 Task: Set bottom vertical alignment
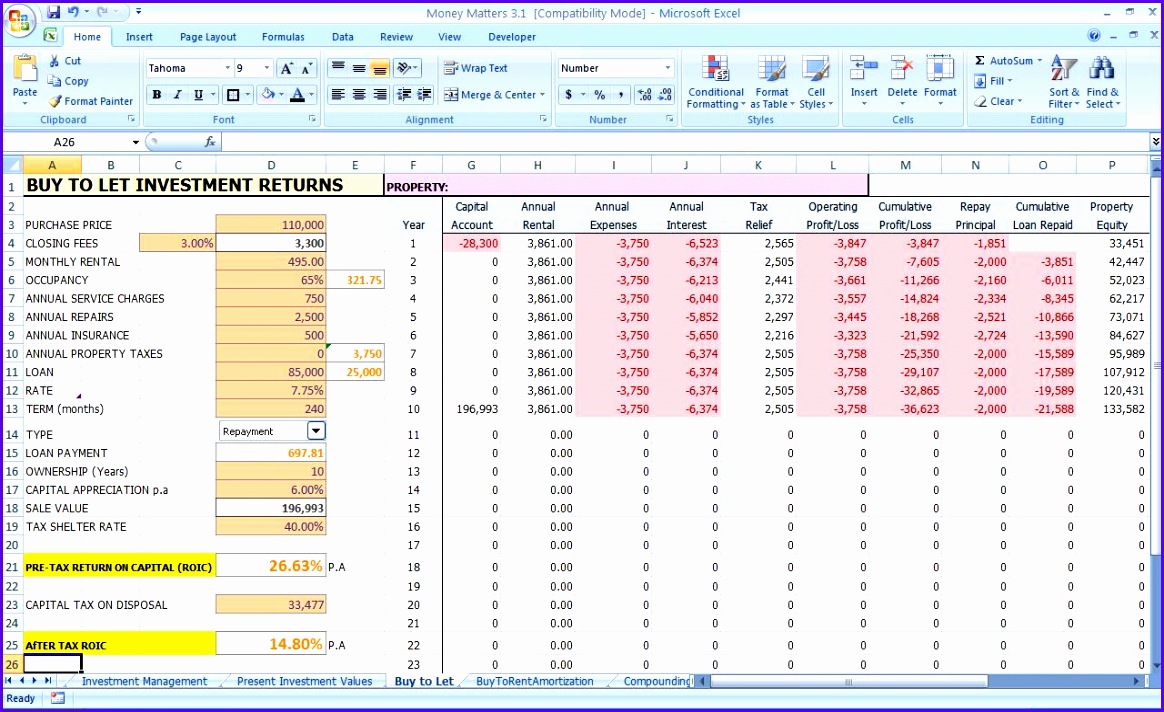(379, 68)
